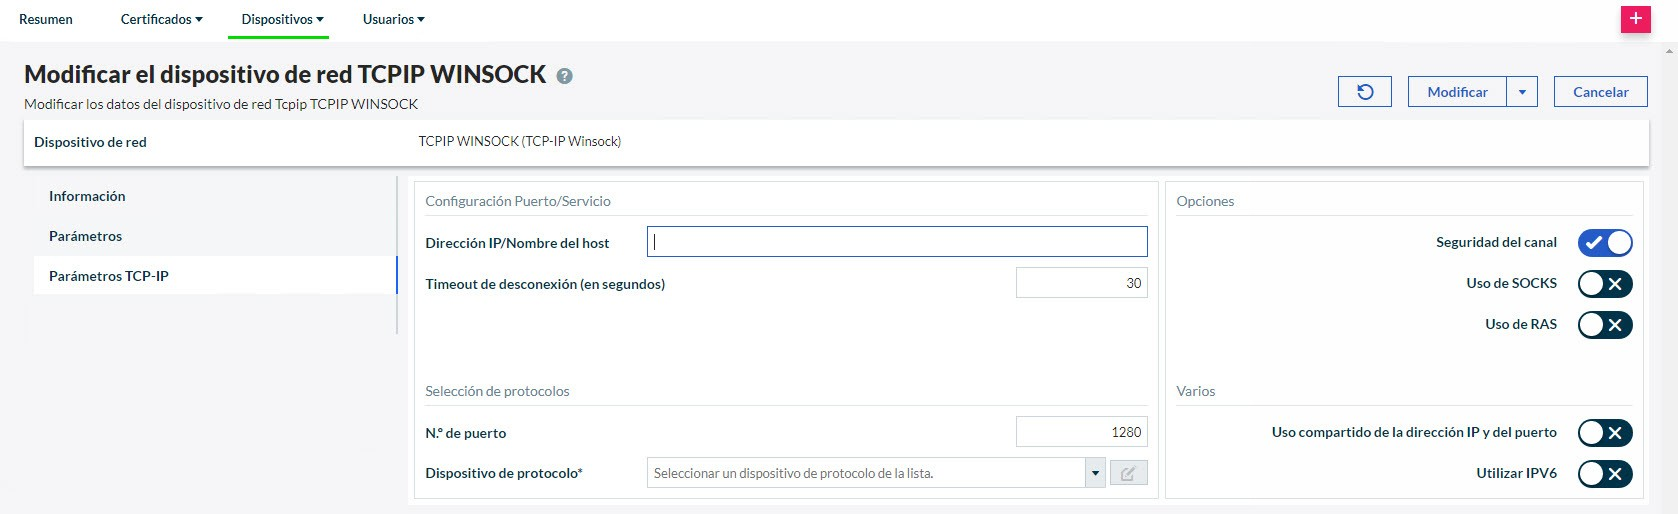Image resolution: width=1678 pixels, height=514 pixels.
Task: Click the pink plus add button
Action: (1635, 19)
